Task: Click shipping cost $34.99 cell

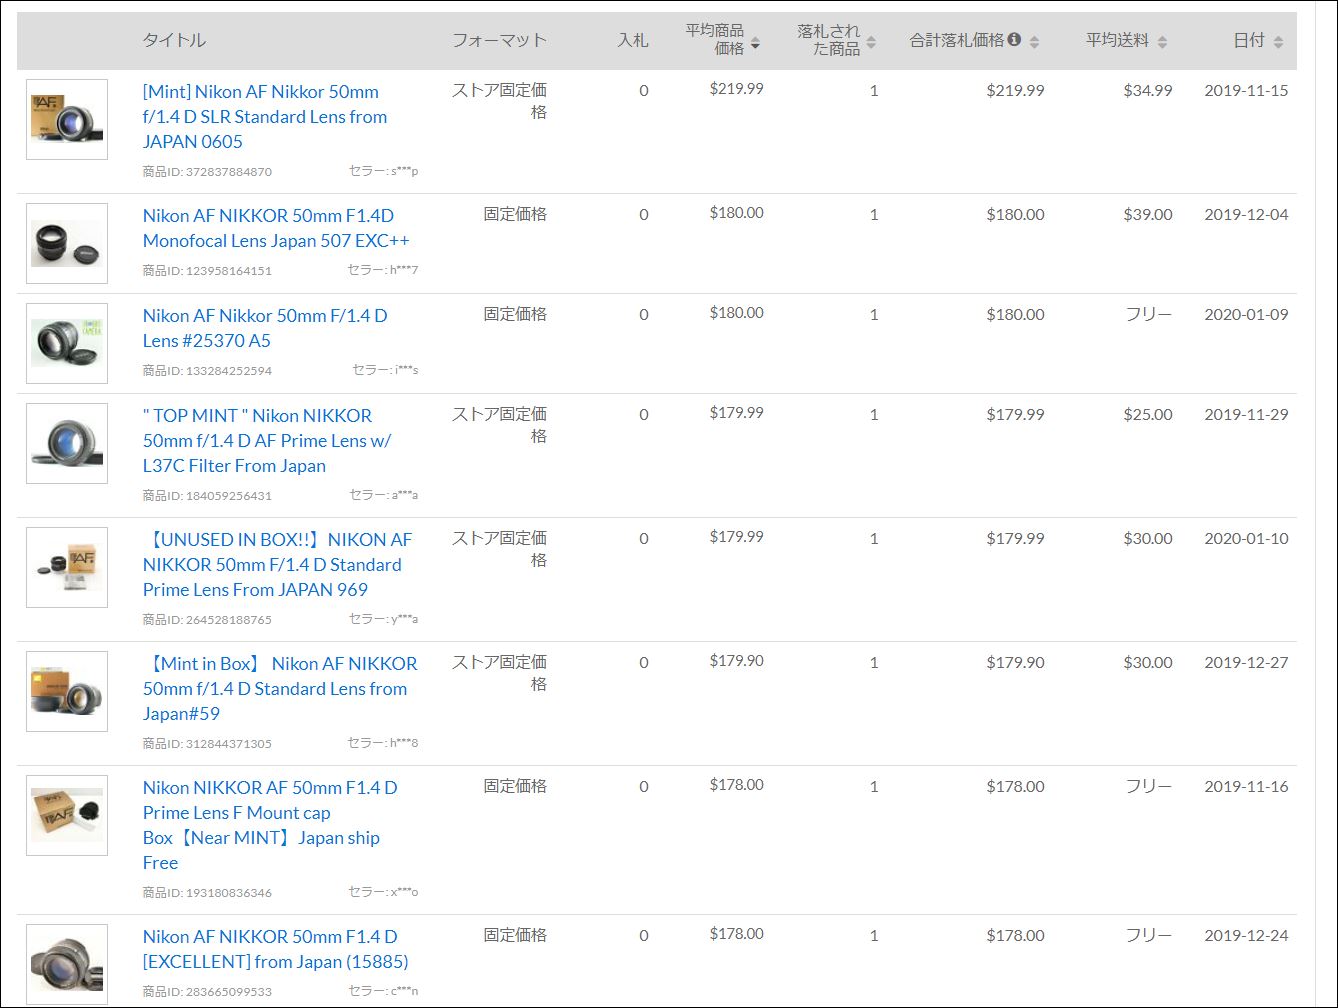Action: (x=1148, y=91)
